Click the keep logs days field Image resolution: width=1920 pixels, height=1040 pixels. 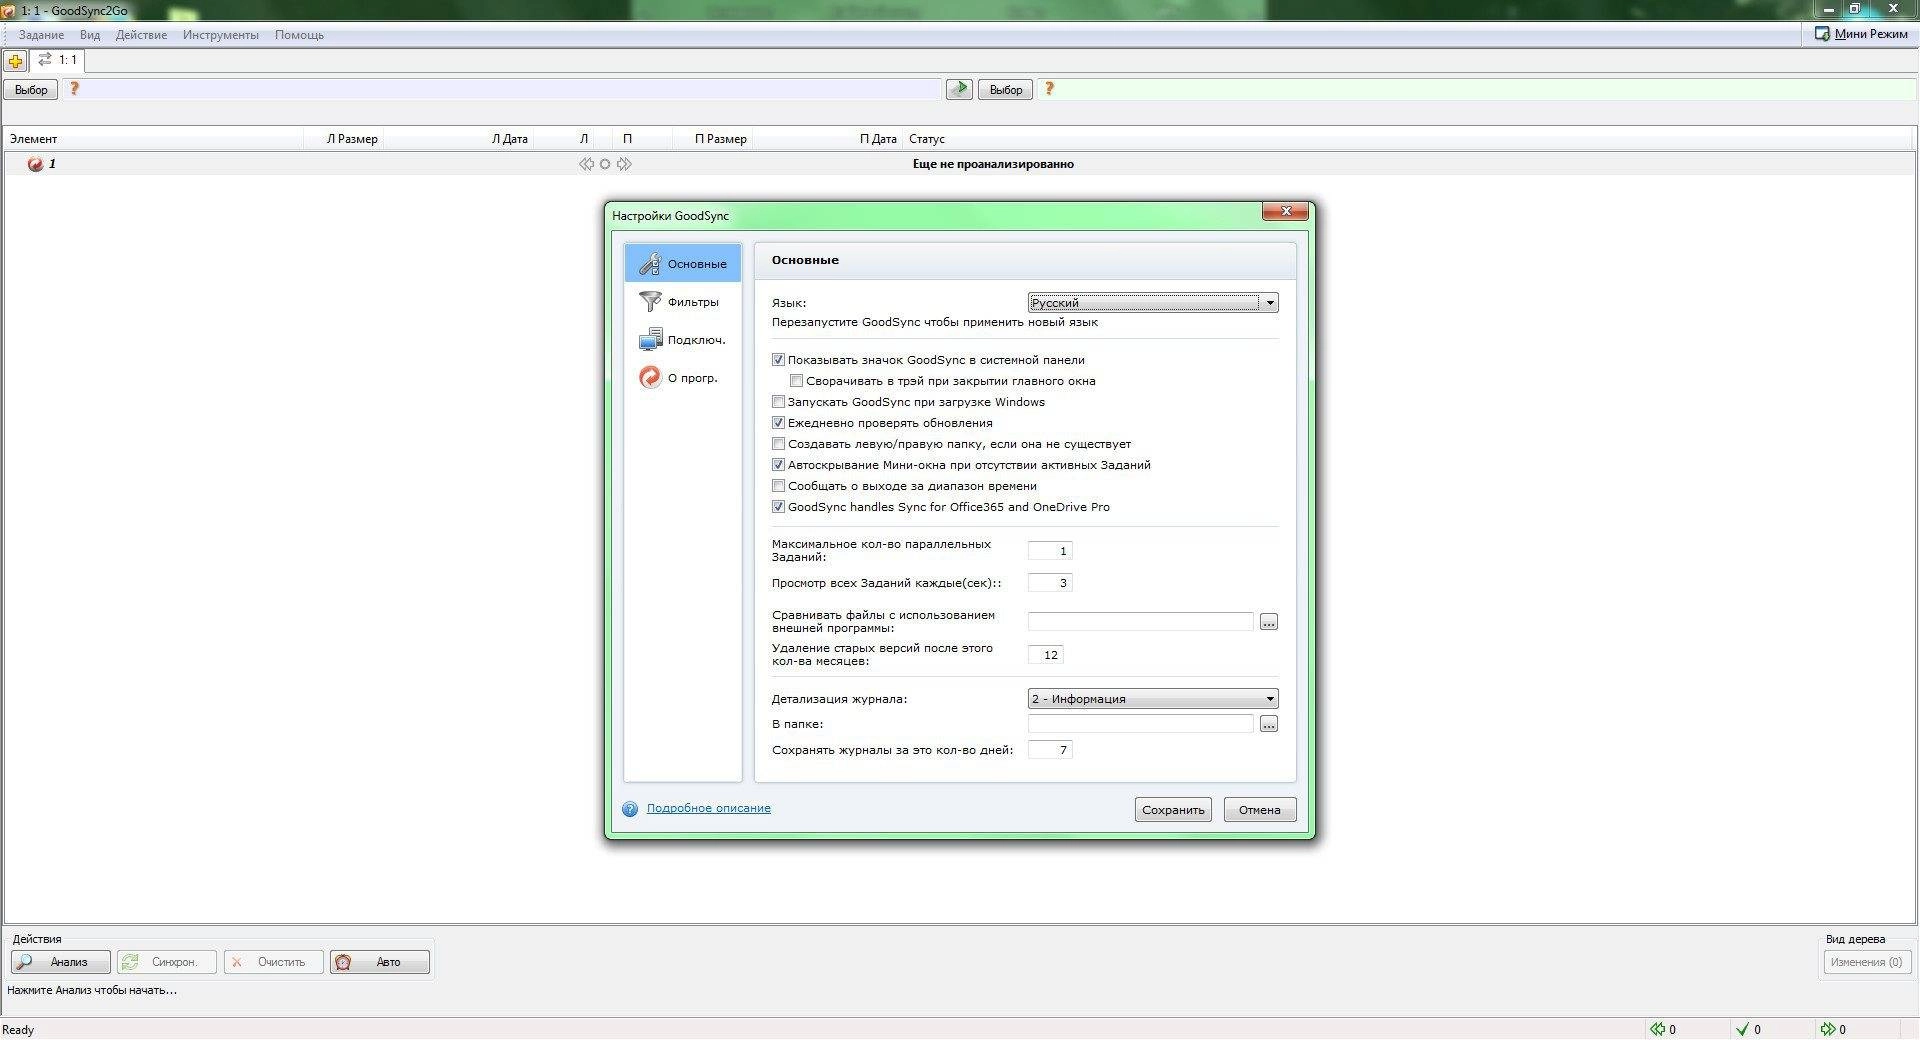click(1050, 750)
